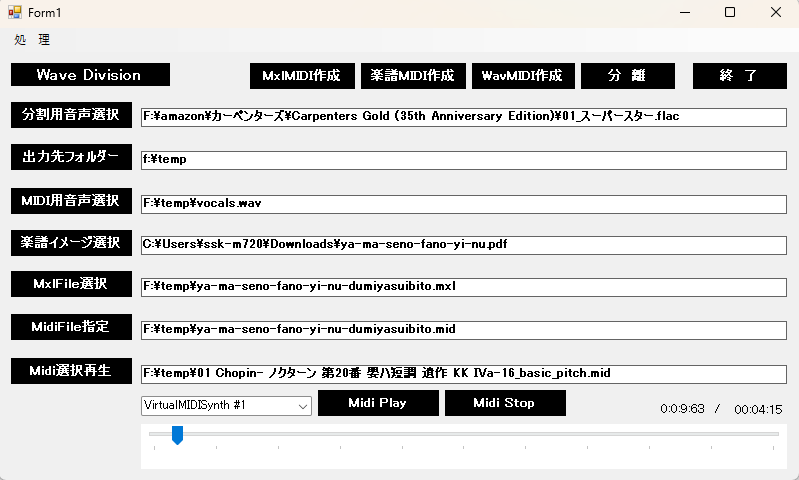Click the 終了 button to exit
This screenshot has width=799, height=480.
point(739,76)
